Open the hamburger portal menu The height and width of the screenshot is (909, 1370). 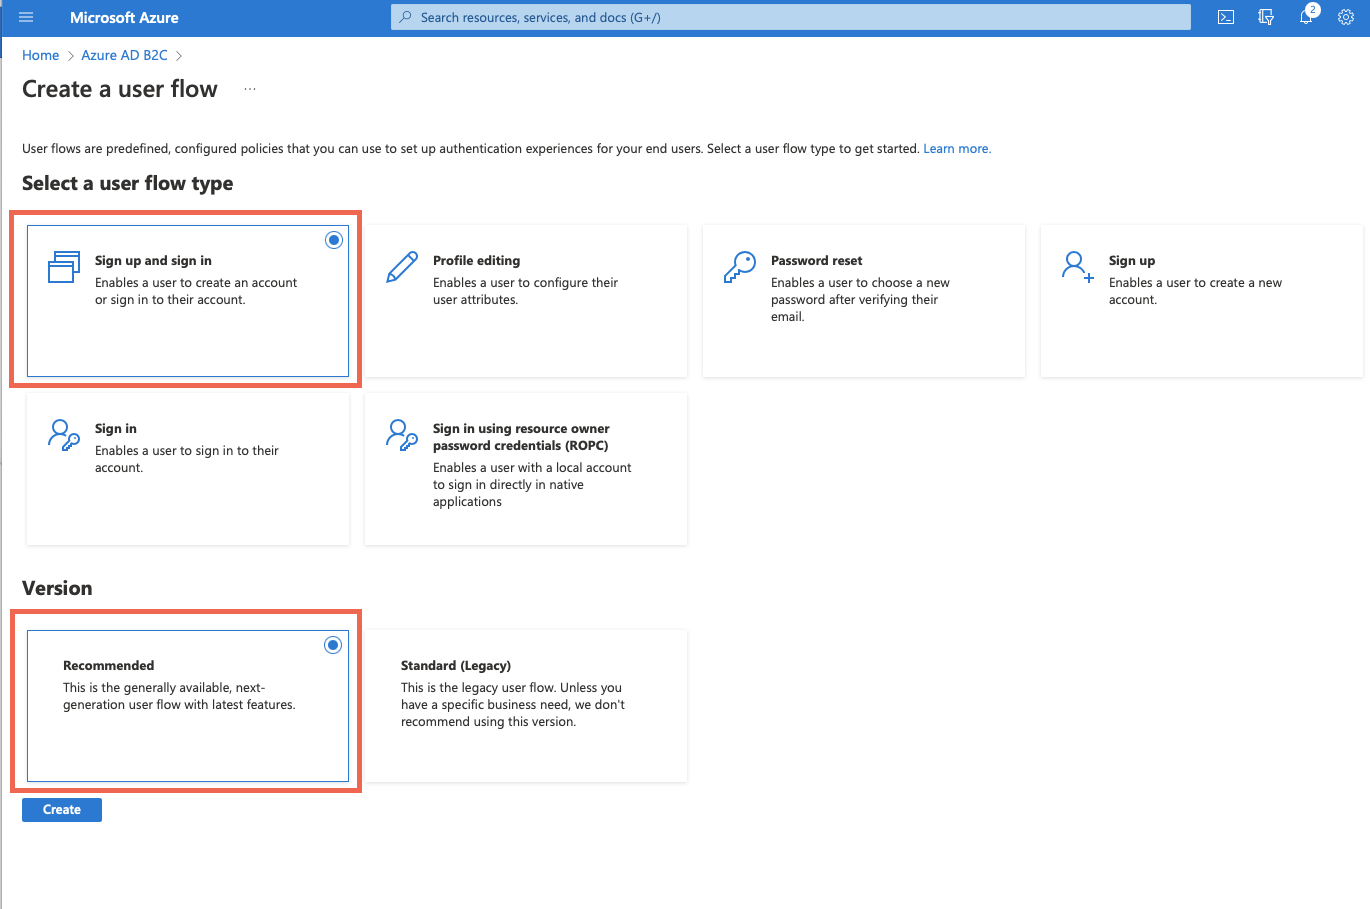click(x=26, y=18)
